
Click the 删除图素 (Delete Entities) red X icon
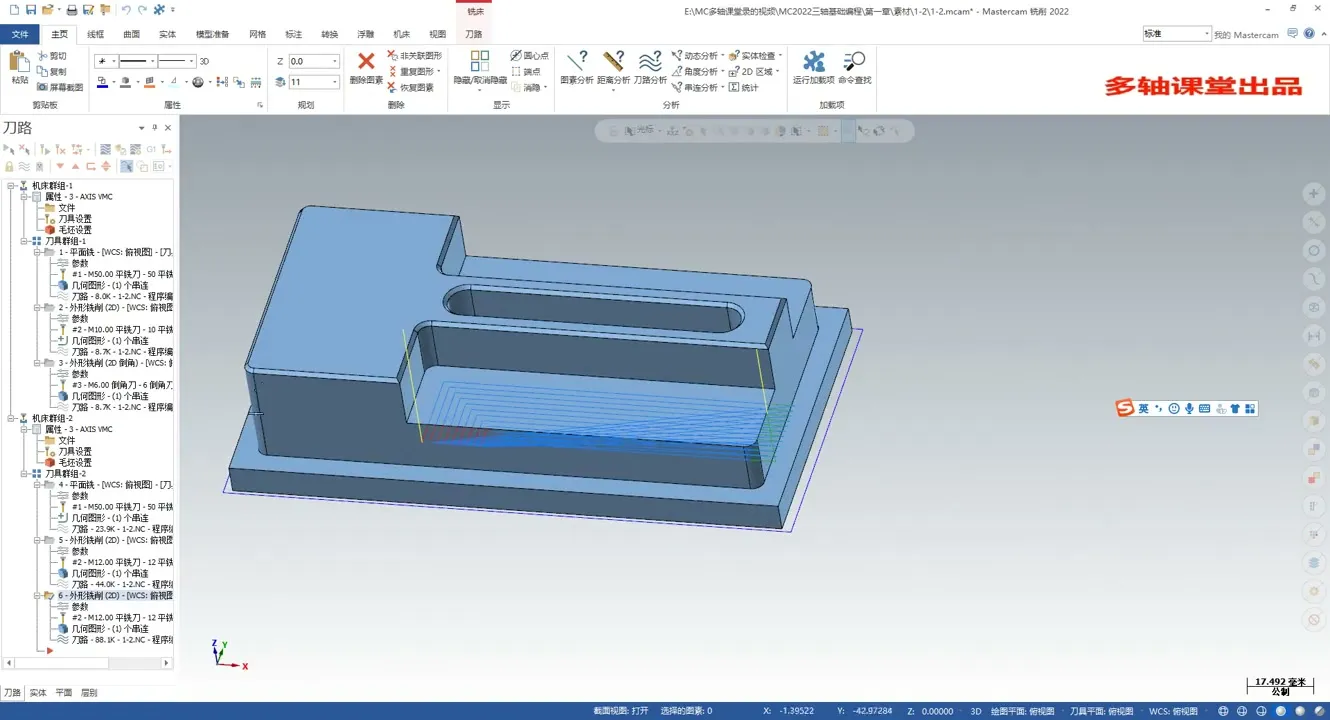pos(366,63)
